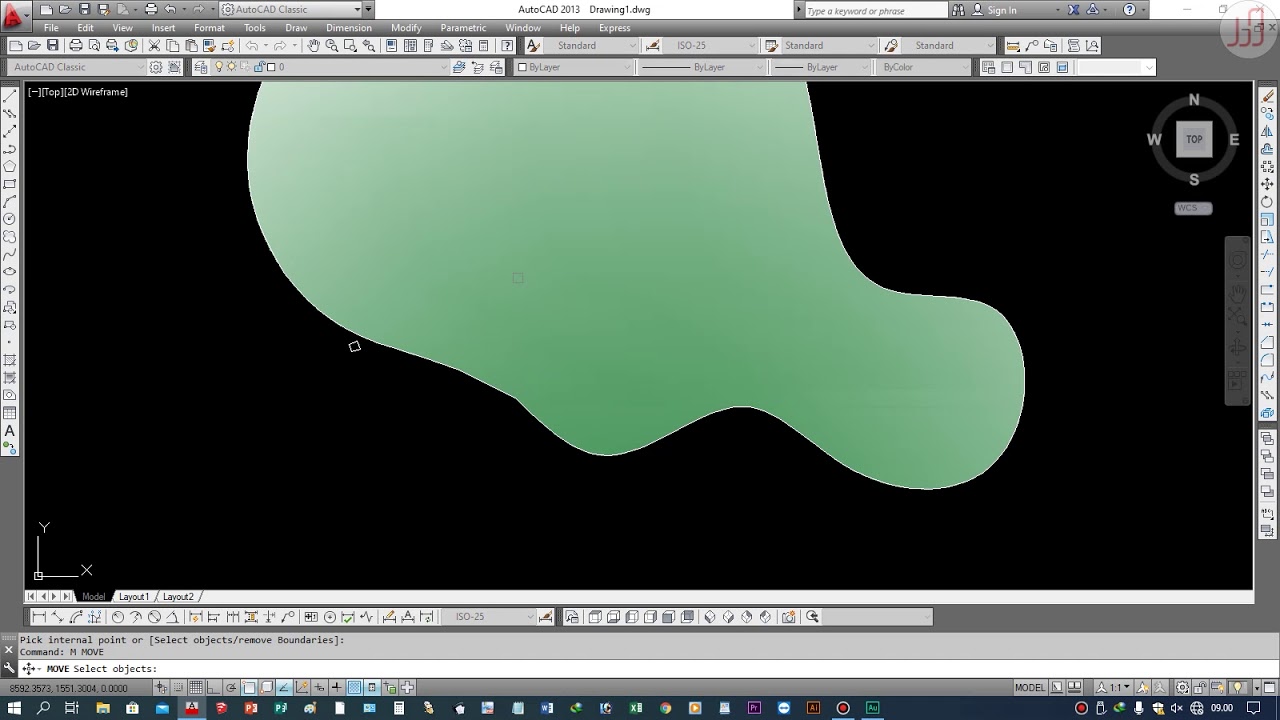Click the Sign In link

pos(1001,10)
